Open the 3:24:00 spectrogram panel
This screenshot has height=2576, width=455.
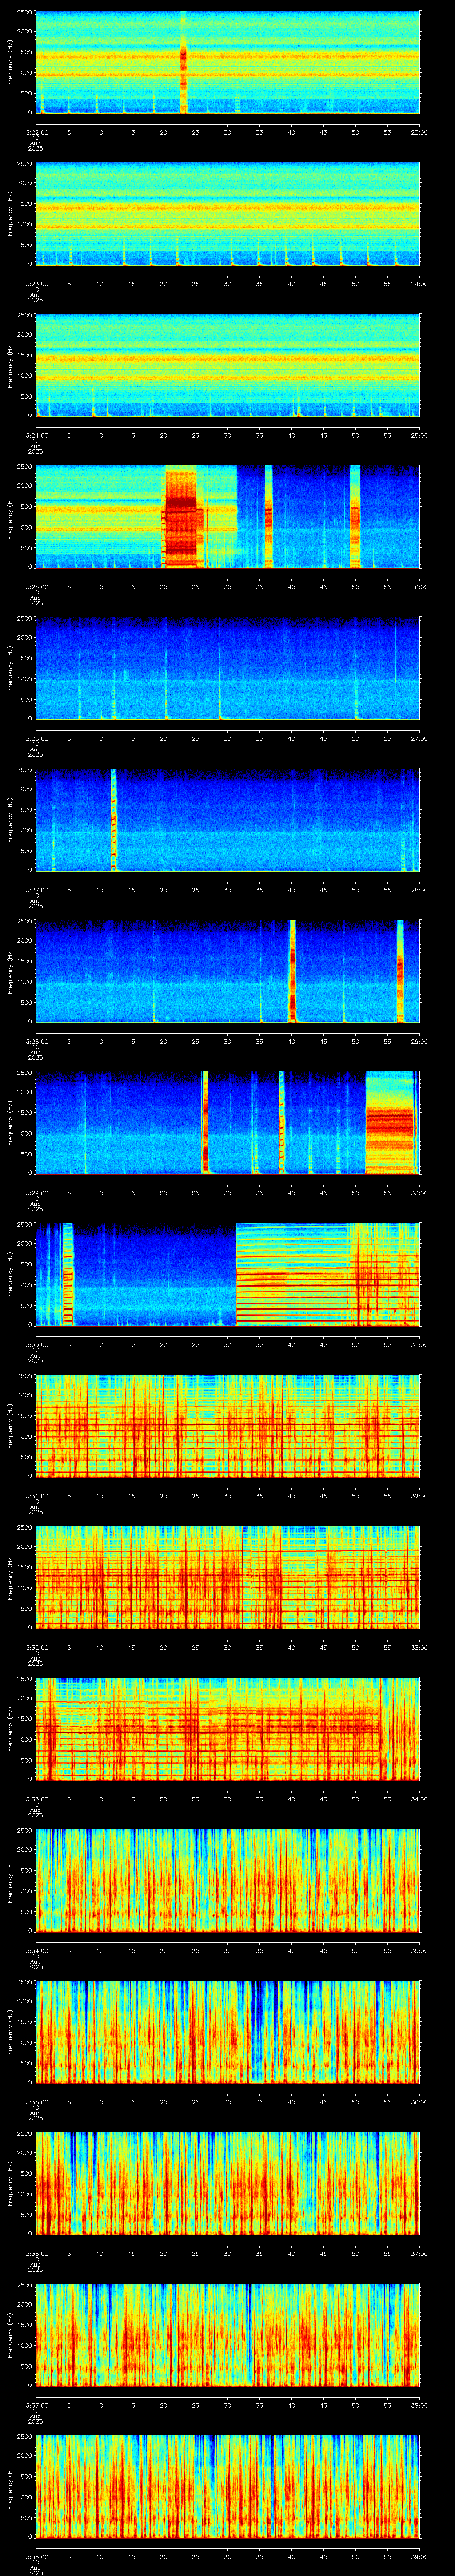(x=227, y=365)
